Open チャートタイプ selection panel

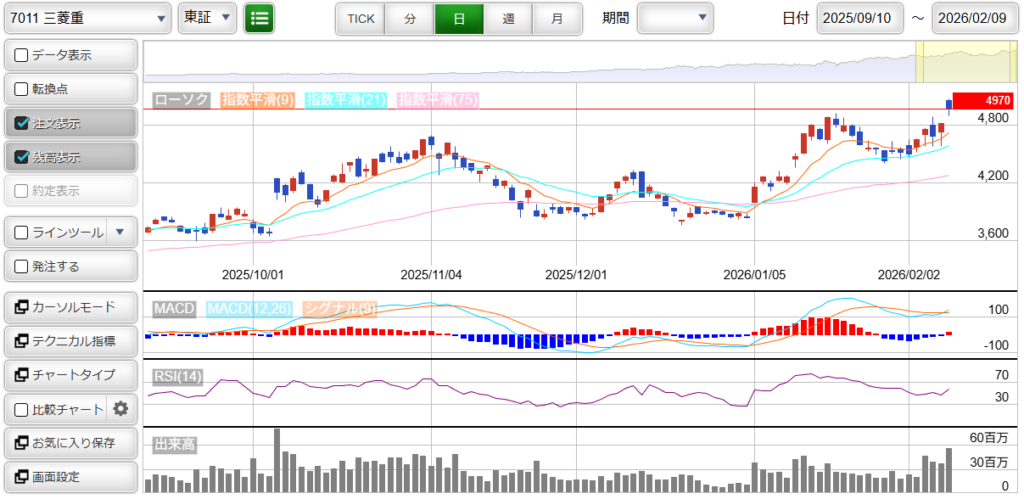[70, 375]
